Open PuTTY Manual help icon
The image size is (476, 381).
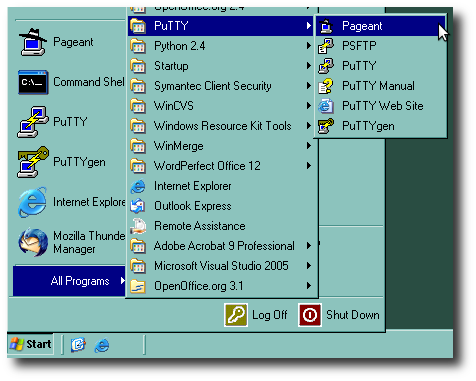[326, 86]
